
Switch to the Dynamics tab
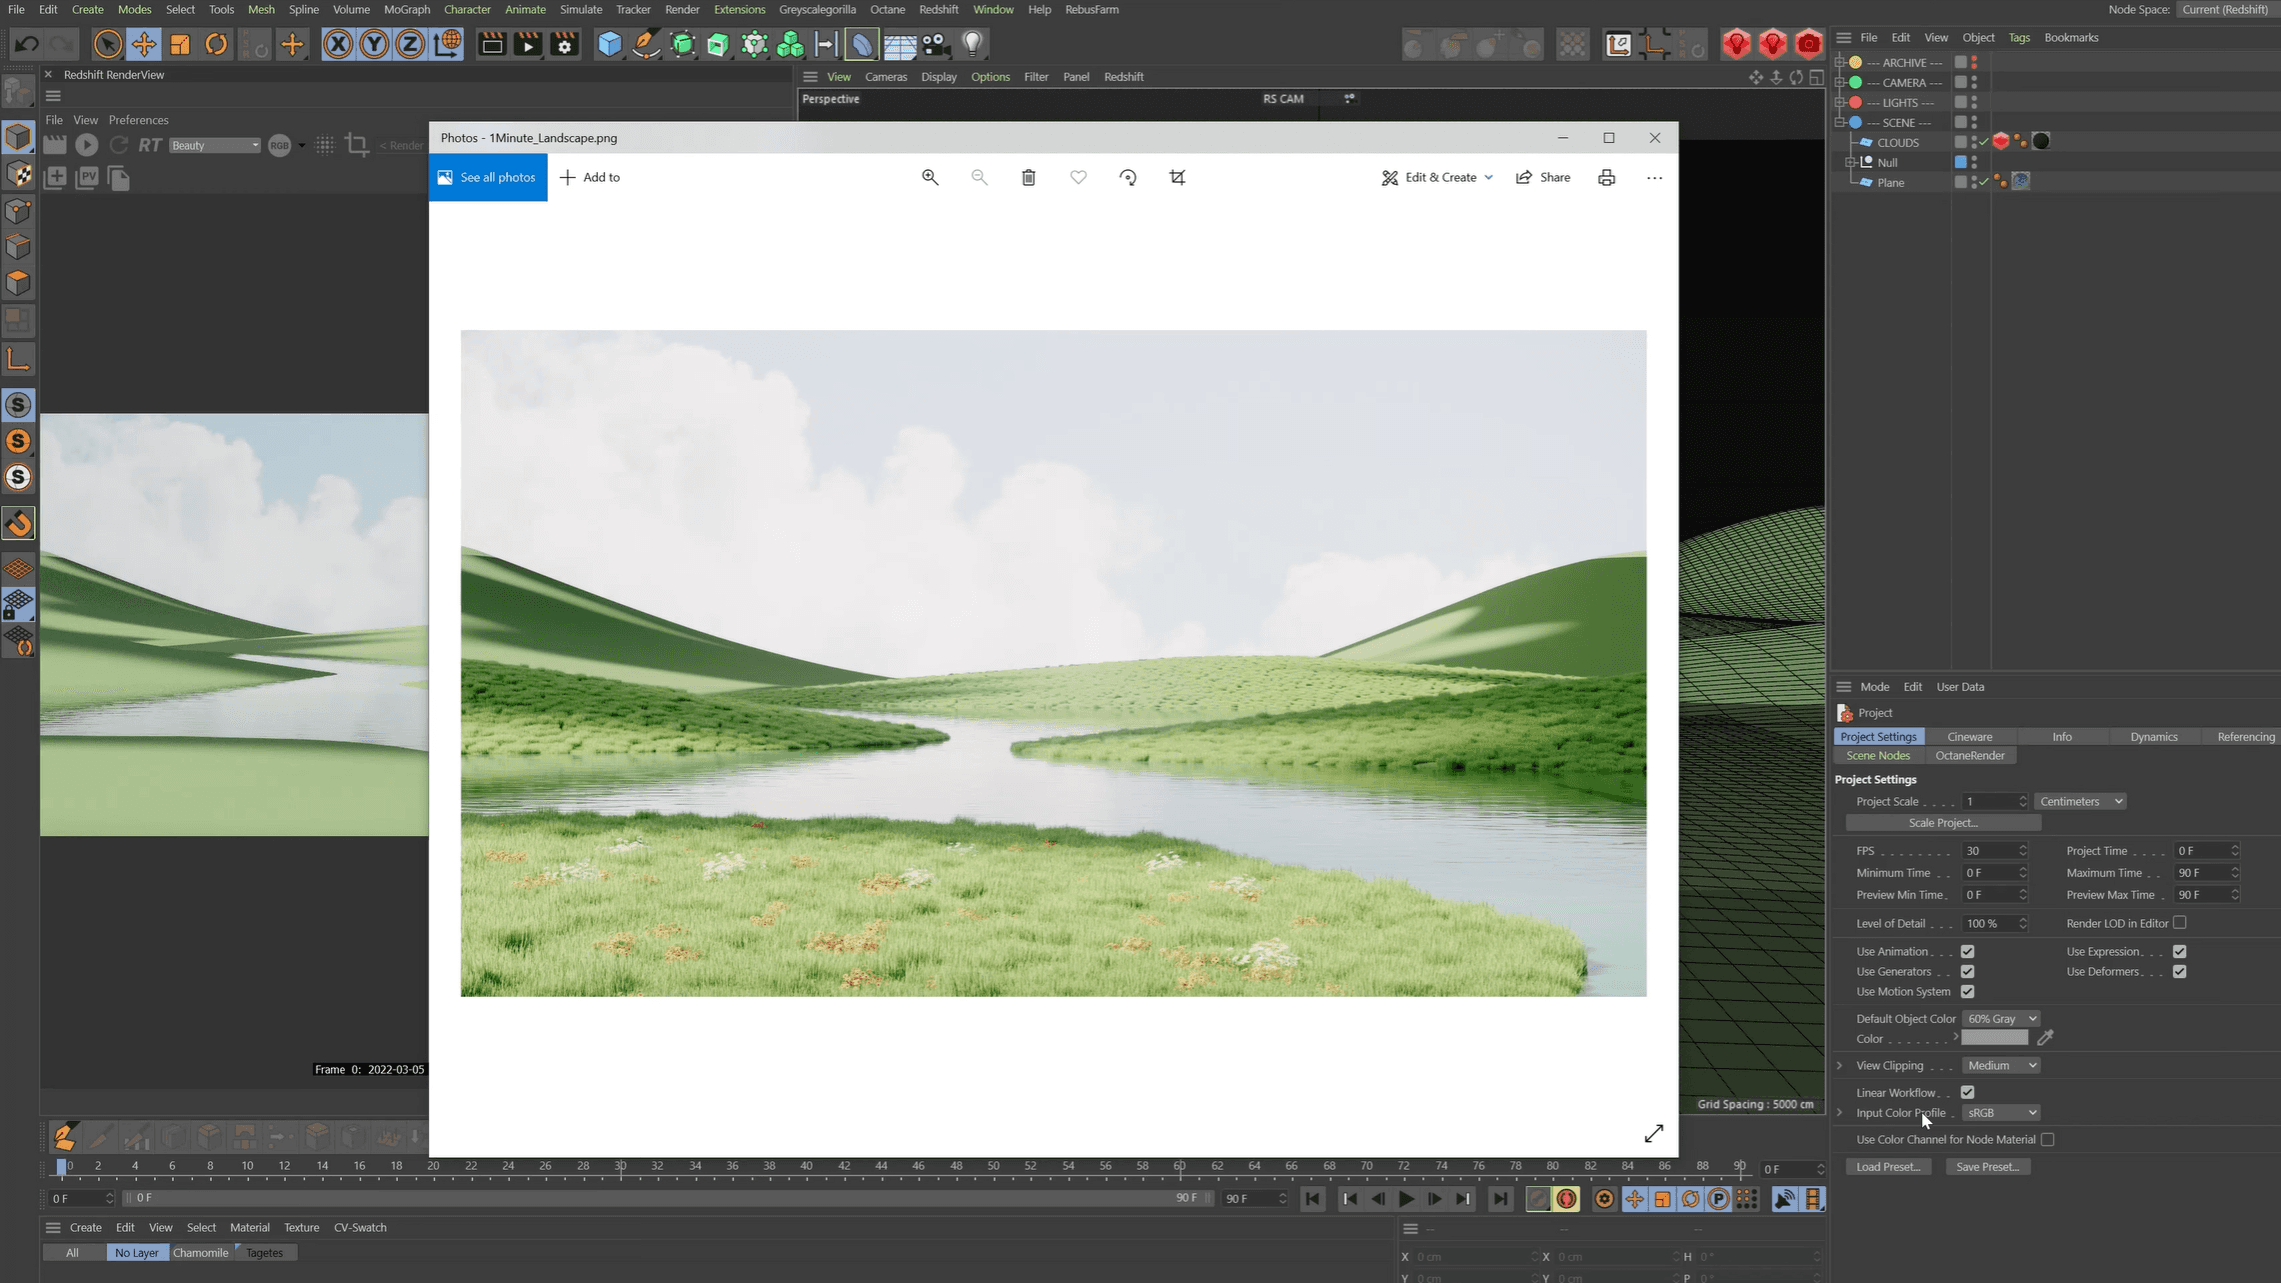coord(2153,737)
